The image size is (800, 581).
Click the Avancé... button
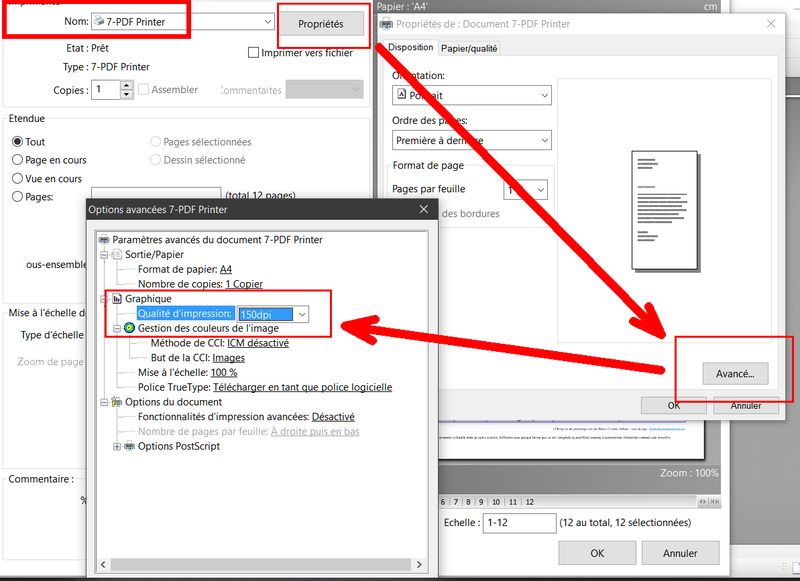[x=735, y=374]
